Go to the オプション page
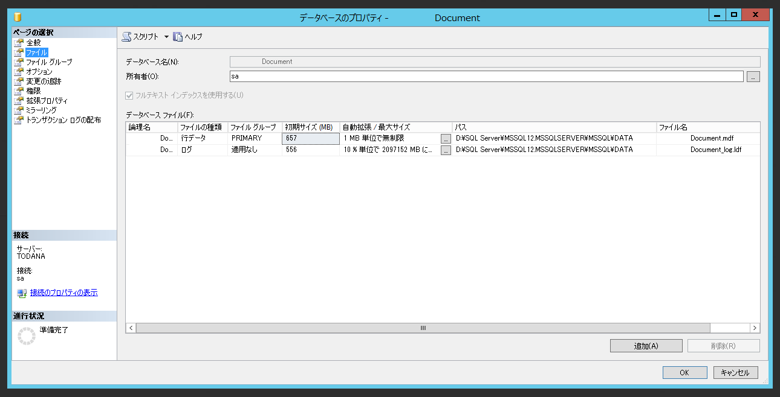The width and height of the screenshot is (780, 397). tap(39, 72)
